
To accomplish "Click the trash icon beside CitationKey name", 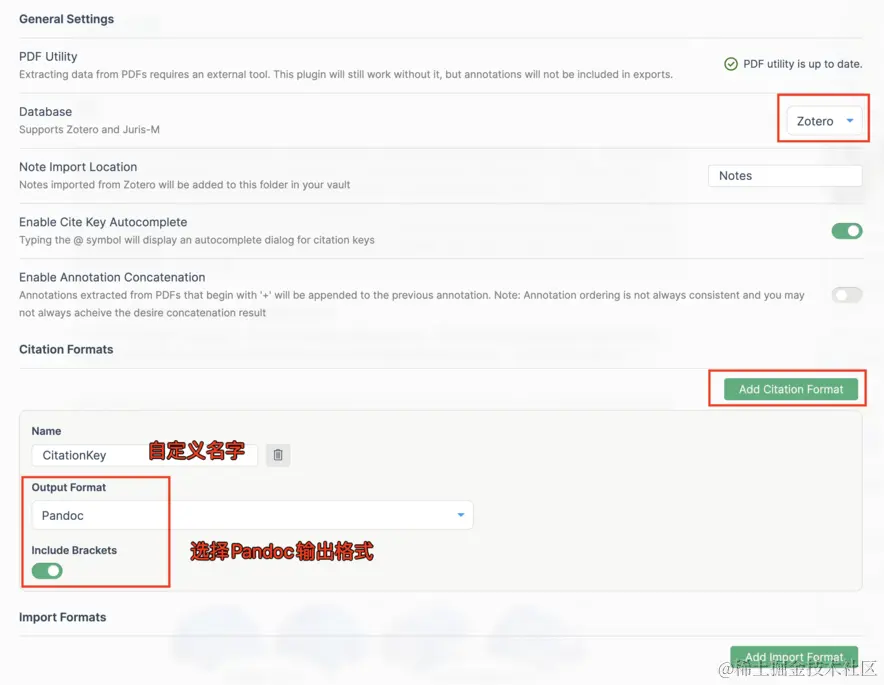I will tap(278, 455).
